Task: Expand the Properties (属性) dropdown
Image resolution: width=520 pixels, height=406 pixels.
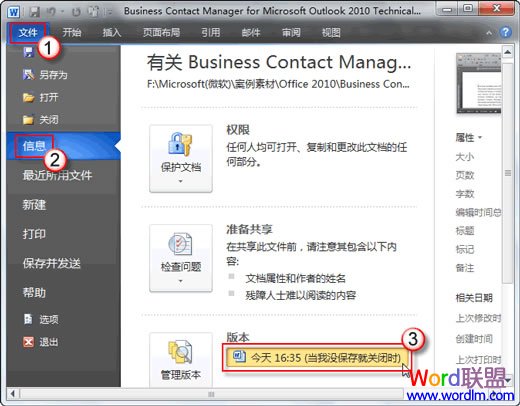Action: (469, 137)
